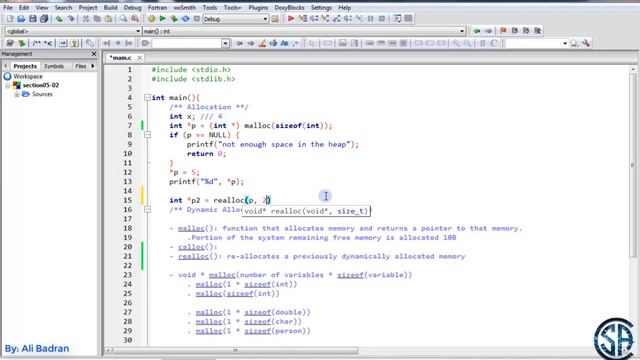Open the Debug build target dropdown

point(265,19)
